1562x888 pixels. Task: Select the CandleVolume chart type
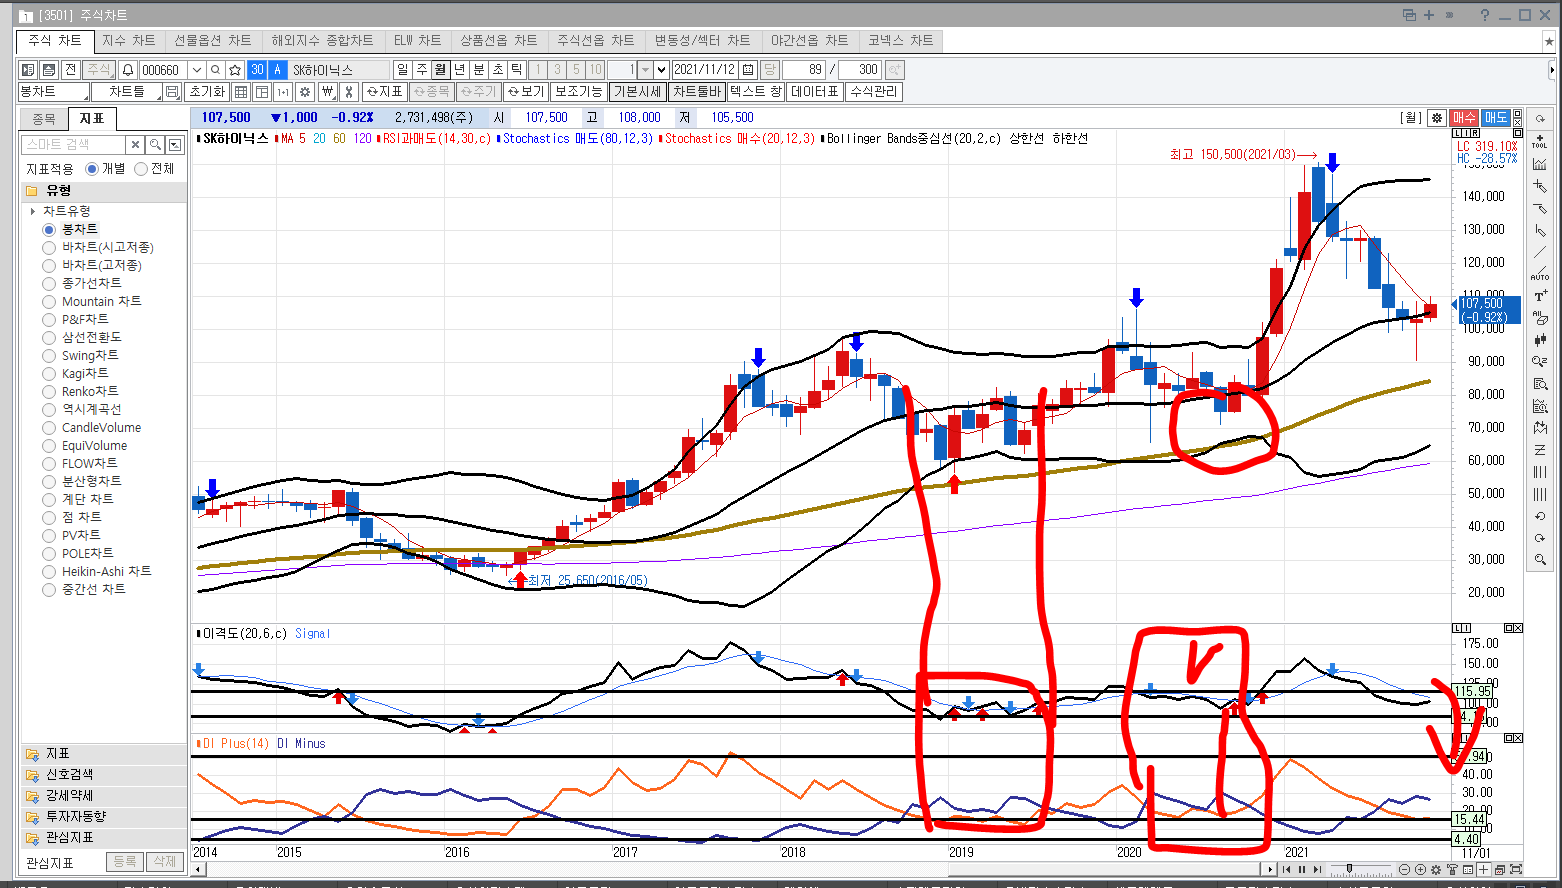pos(49,427)
